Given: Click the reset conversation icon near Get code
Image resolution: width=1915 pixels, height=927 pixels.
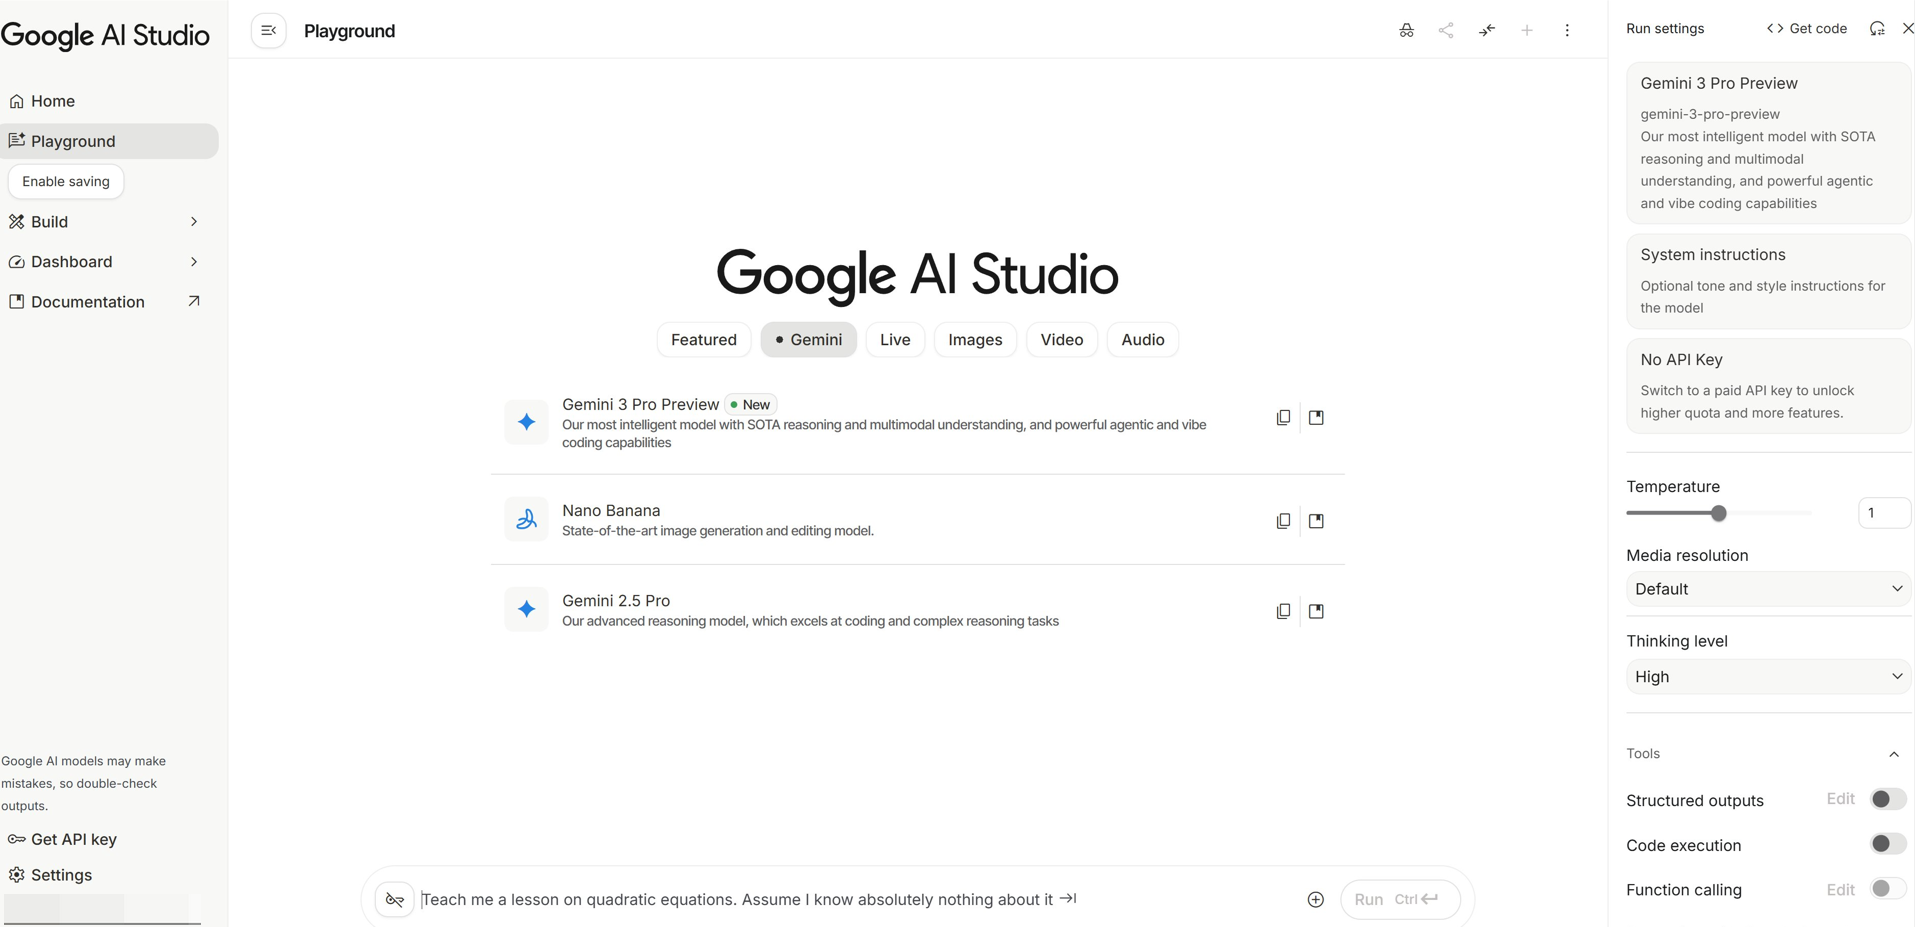Looking at the screenshot, I should coord(1877,28).
